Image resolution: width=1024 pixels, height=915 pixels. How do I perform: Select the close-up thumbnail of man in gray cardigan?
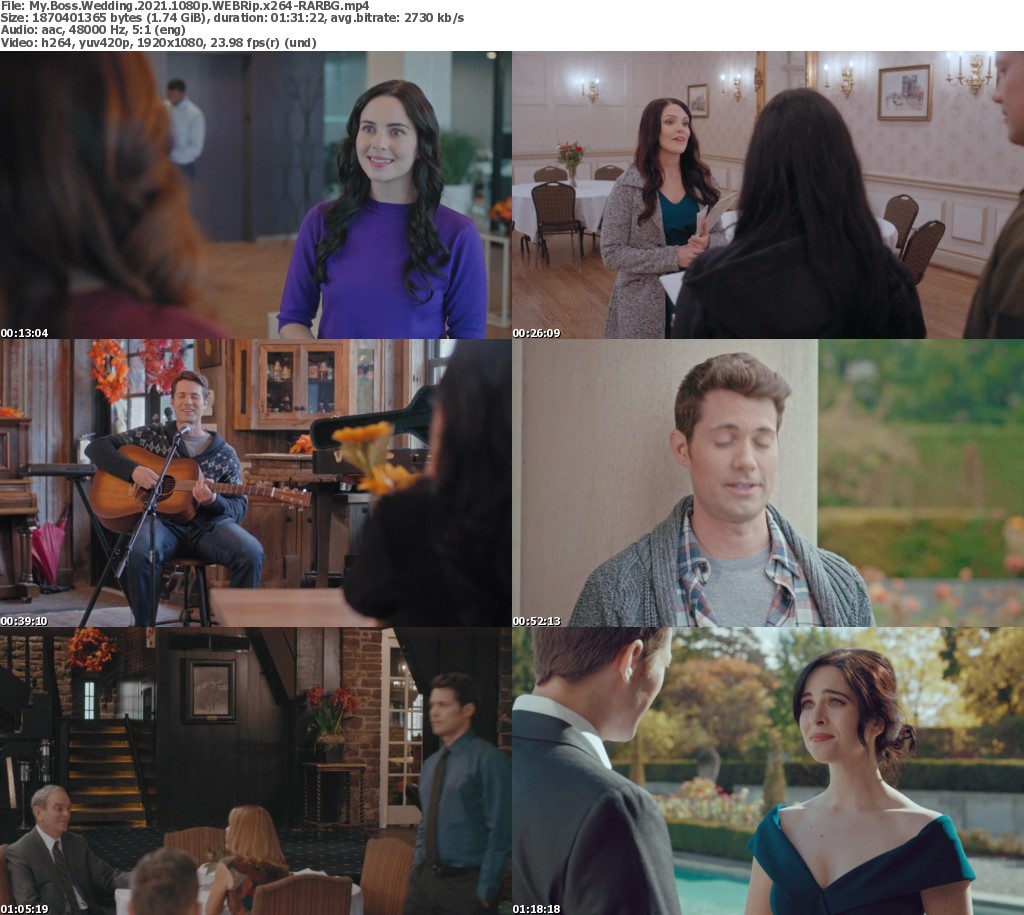coord(767,483)
